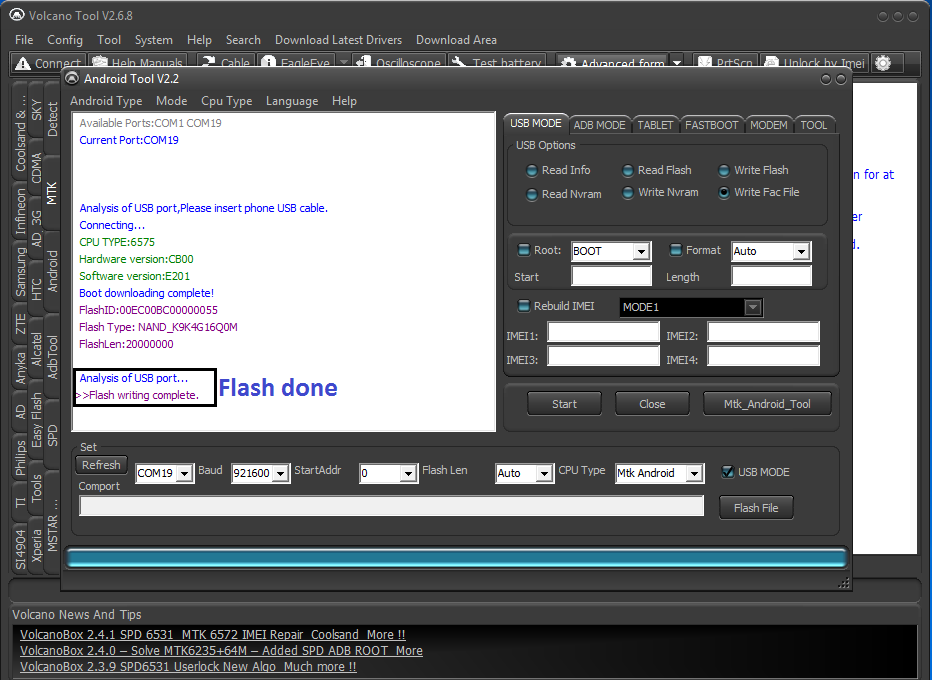Open the Format Auto dropdown
Viewport: 932px width, 680px height.
tap(801, 251)
